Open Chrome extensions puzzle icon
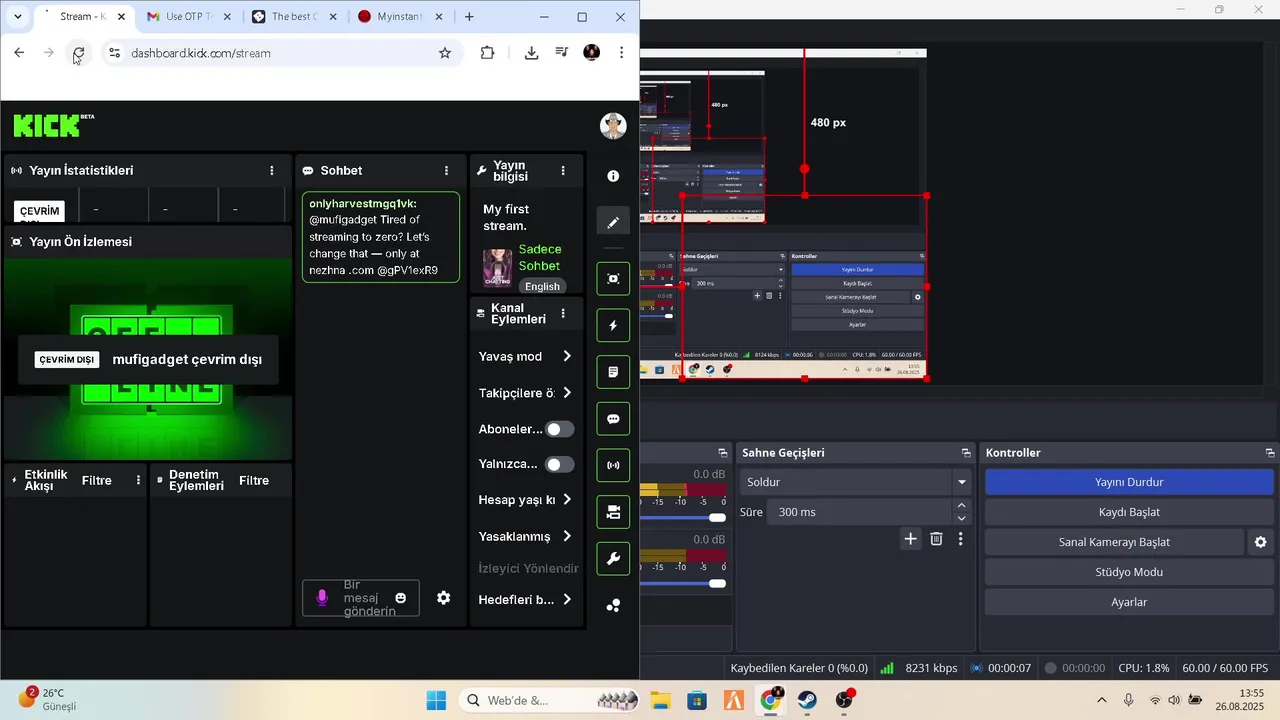This screenshot has height=720, width=1280. [x=487, y=53]
